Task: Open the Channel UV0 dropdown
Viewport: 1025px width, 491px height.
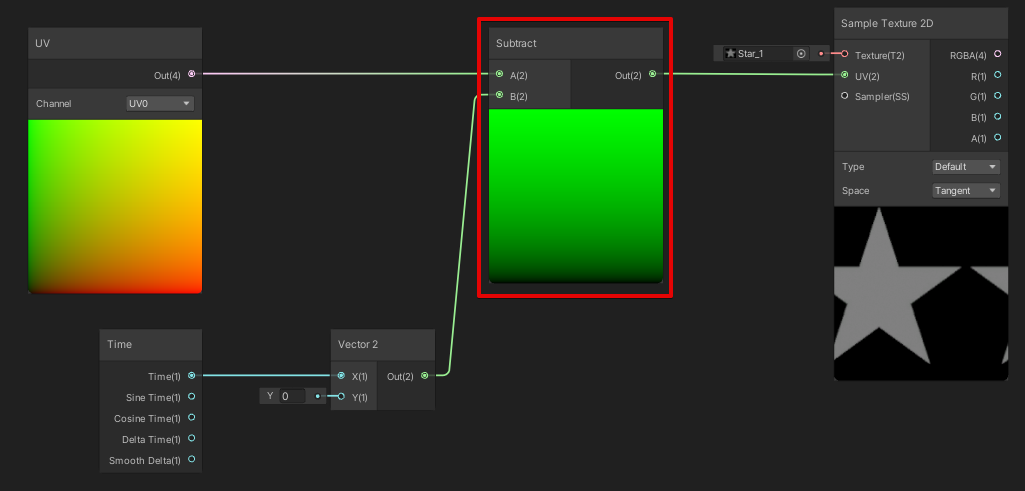Action: [160, 103]
